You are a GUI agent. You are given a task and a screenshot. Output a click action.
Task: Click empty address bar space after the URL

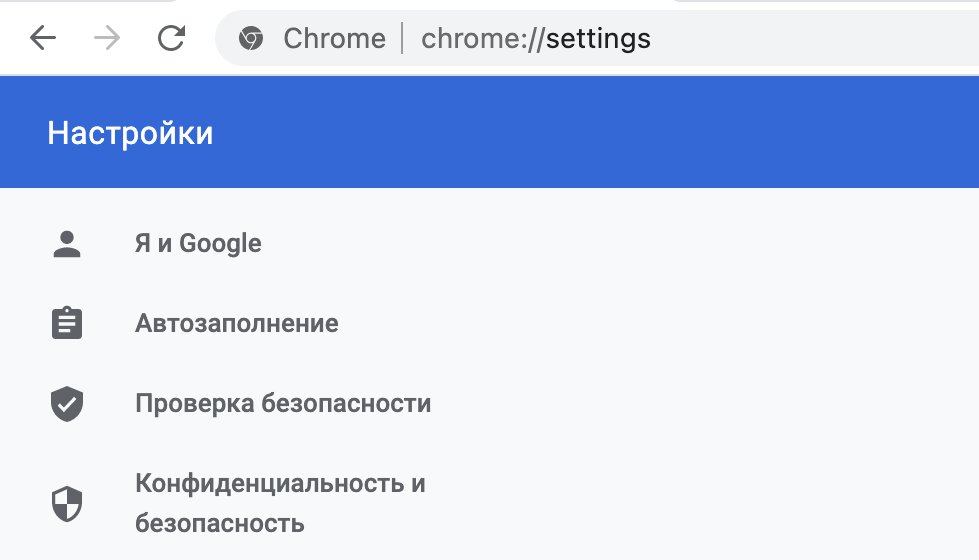coord(820,39)
